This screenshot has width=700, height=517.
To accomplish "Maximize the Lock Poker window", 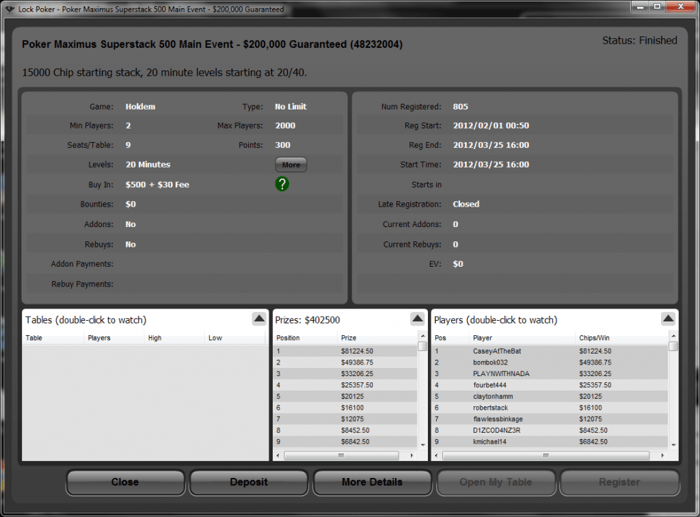I will pos(657,7).
